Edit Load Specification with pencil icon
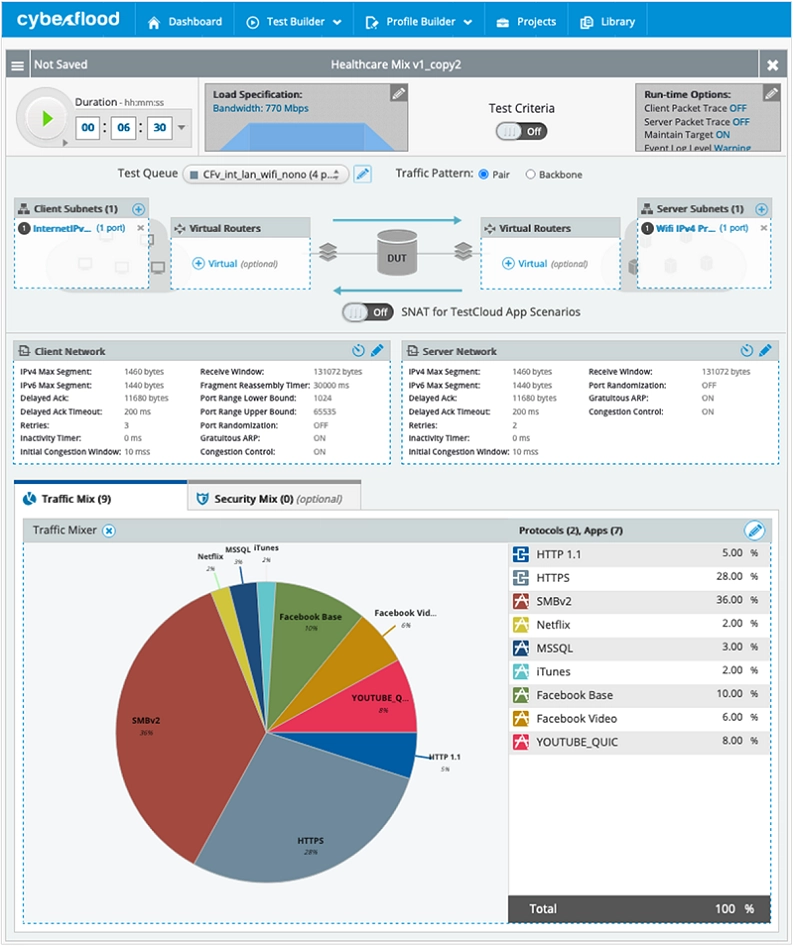The height and width of the screenshot is (946, 794). click(x=398, y=94)
